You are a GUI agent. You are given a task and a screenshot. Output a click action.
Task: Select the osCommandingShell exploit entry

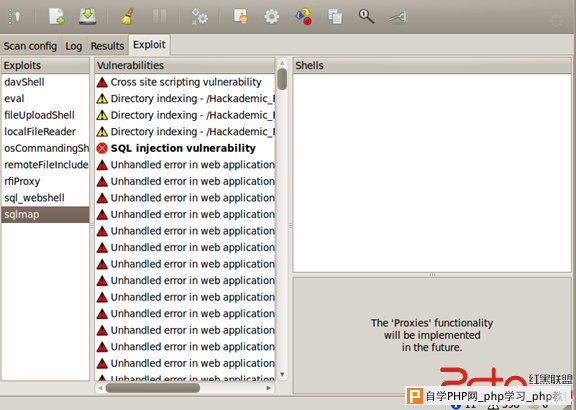[45, 148]
